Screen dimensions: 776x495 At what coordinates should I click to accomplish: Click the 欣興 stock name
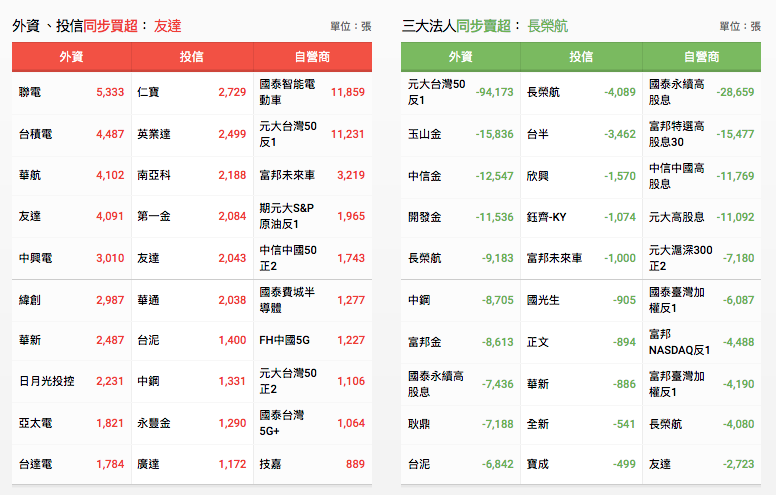click(537, 176)
